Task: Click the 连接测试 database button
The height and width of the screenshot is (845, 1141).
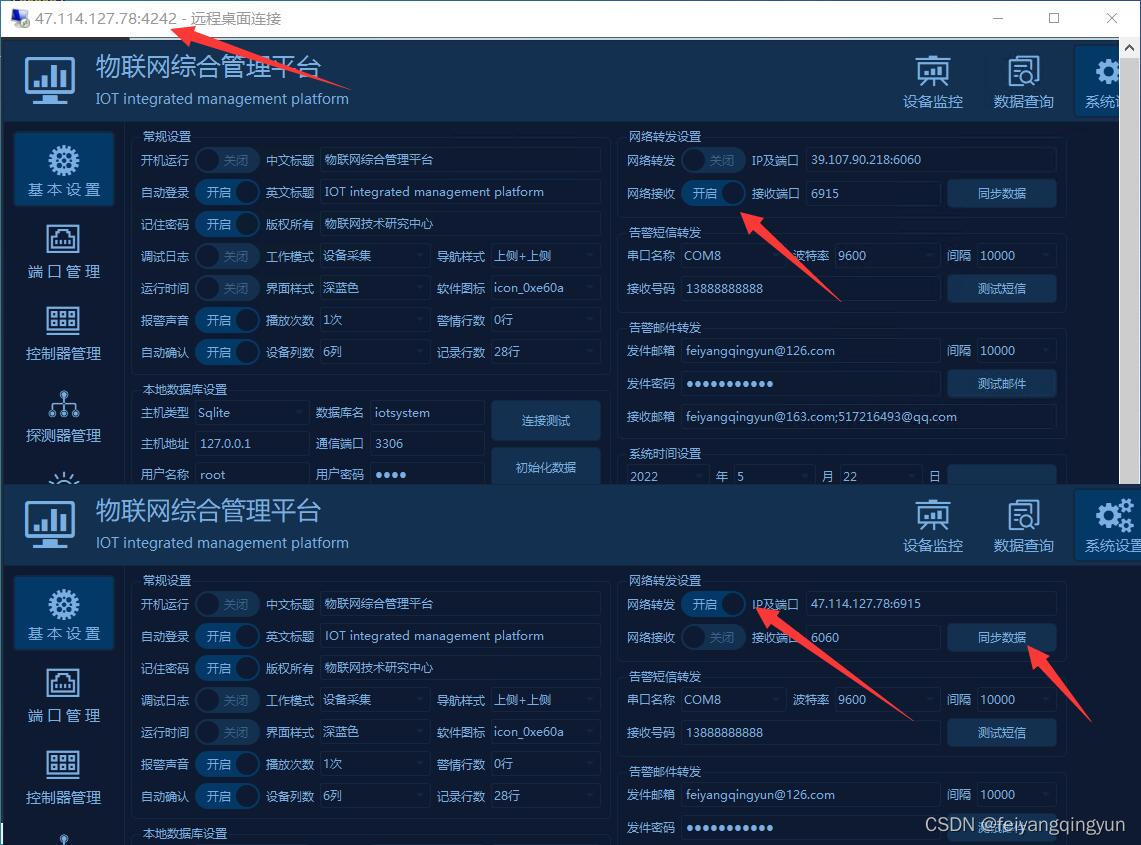Action: (x=546, y=421)
